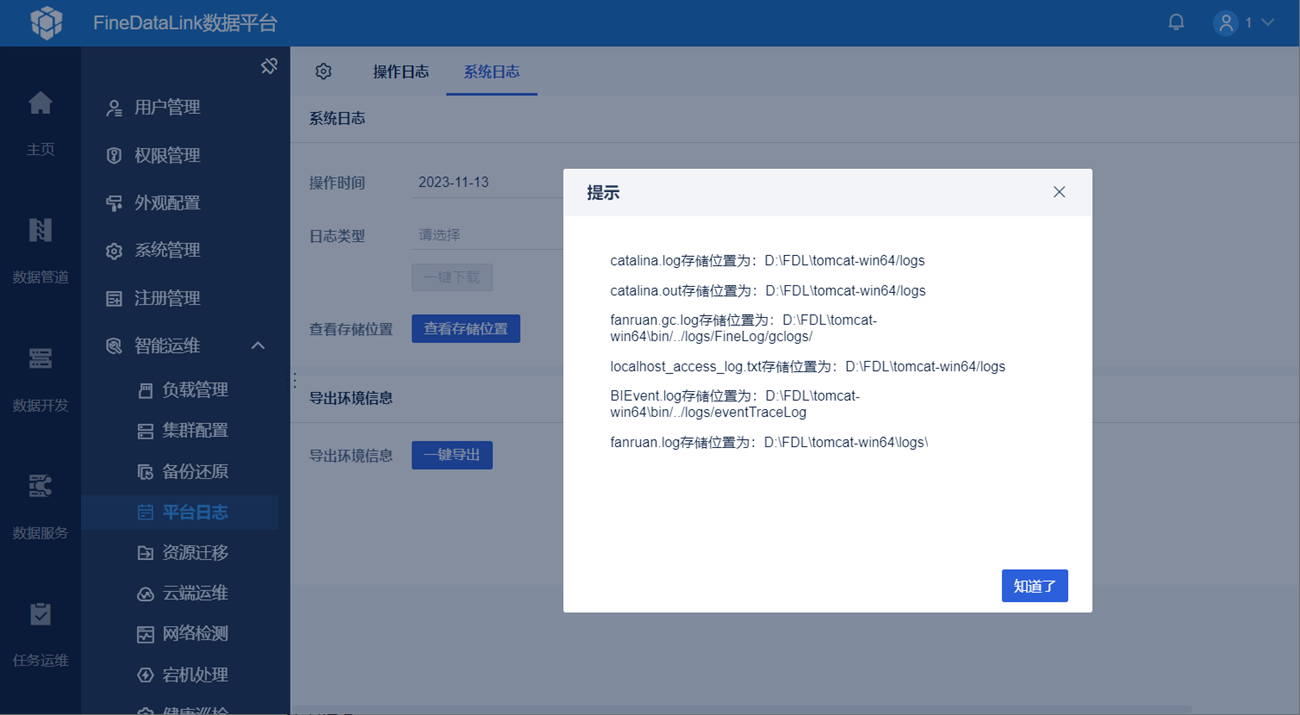Expand the user account dropdown arrow
The height and width of the screenshot is (715, 1300).
[1267, 23]
